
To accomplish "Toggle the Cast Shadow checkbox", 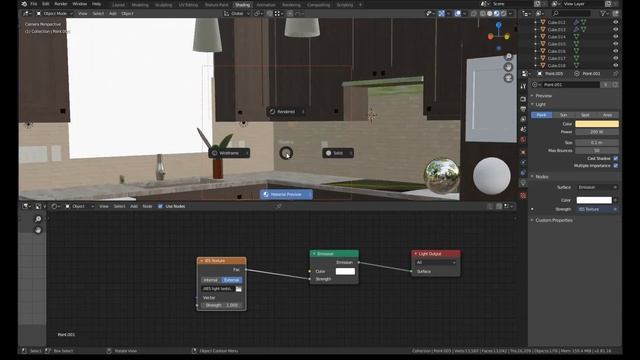I will [616, 158].
